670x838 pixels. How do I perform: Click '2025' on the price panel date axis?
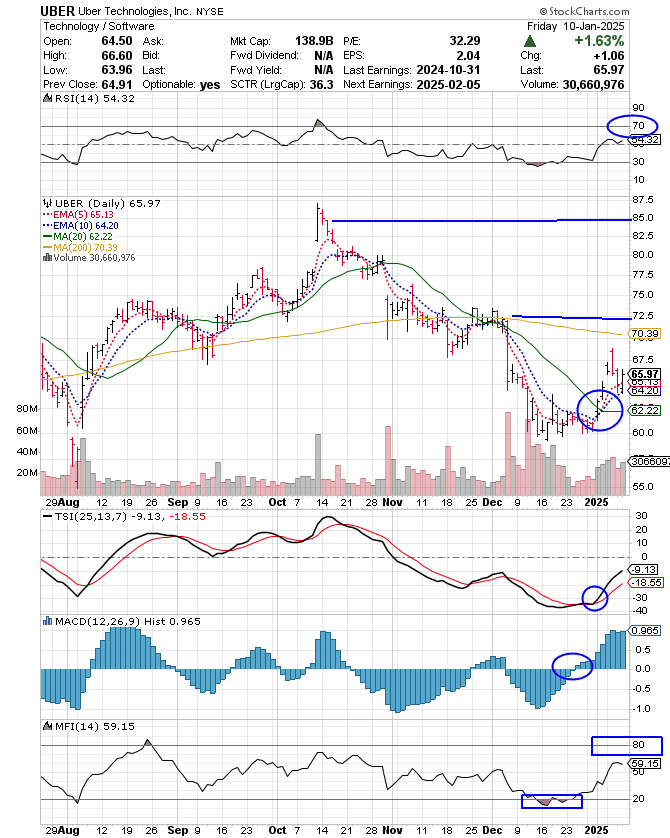[x=596, y=502]
